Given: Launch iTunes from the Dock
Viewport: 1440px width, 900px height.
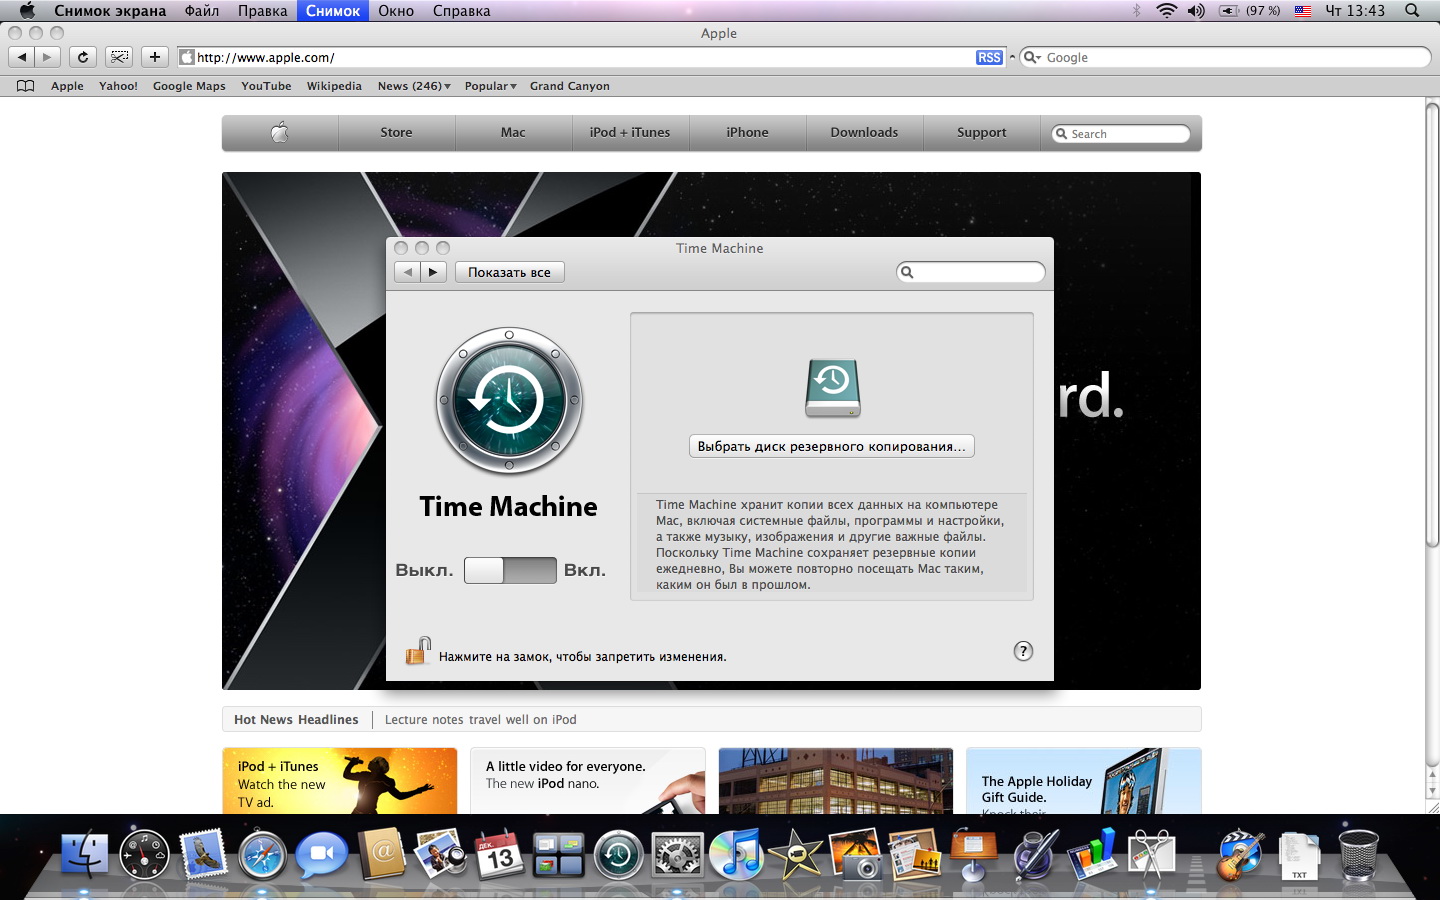Looking at the screenshot, I should (737, 855).
